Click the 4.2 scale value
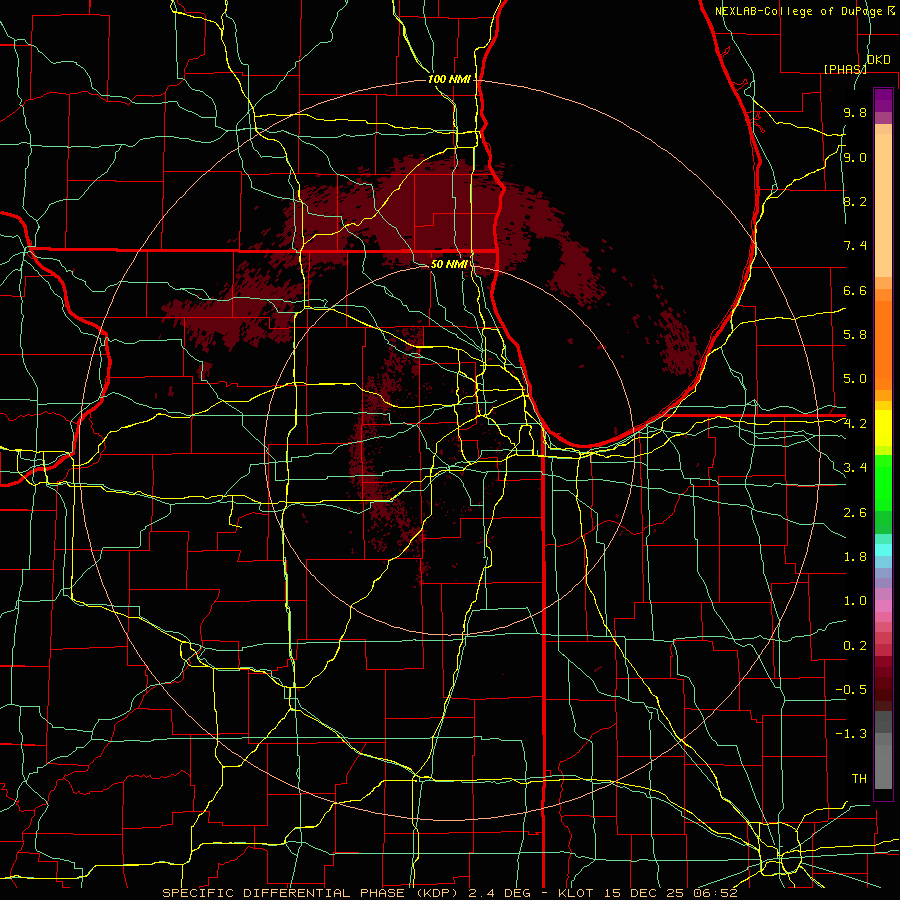Image resolution: width=900 pixels, height=900 pixels. click(855, 424)
